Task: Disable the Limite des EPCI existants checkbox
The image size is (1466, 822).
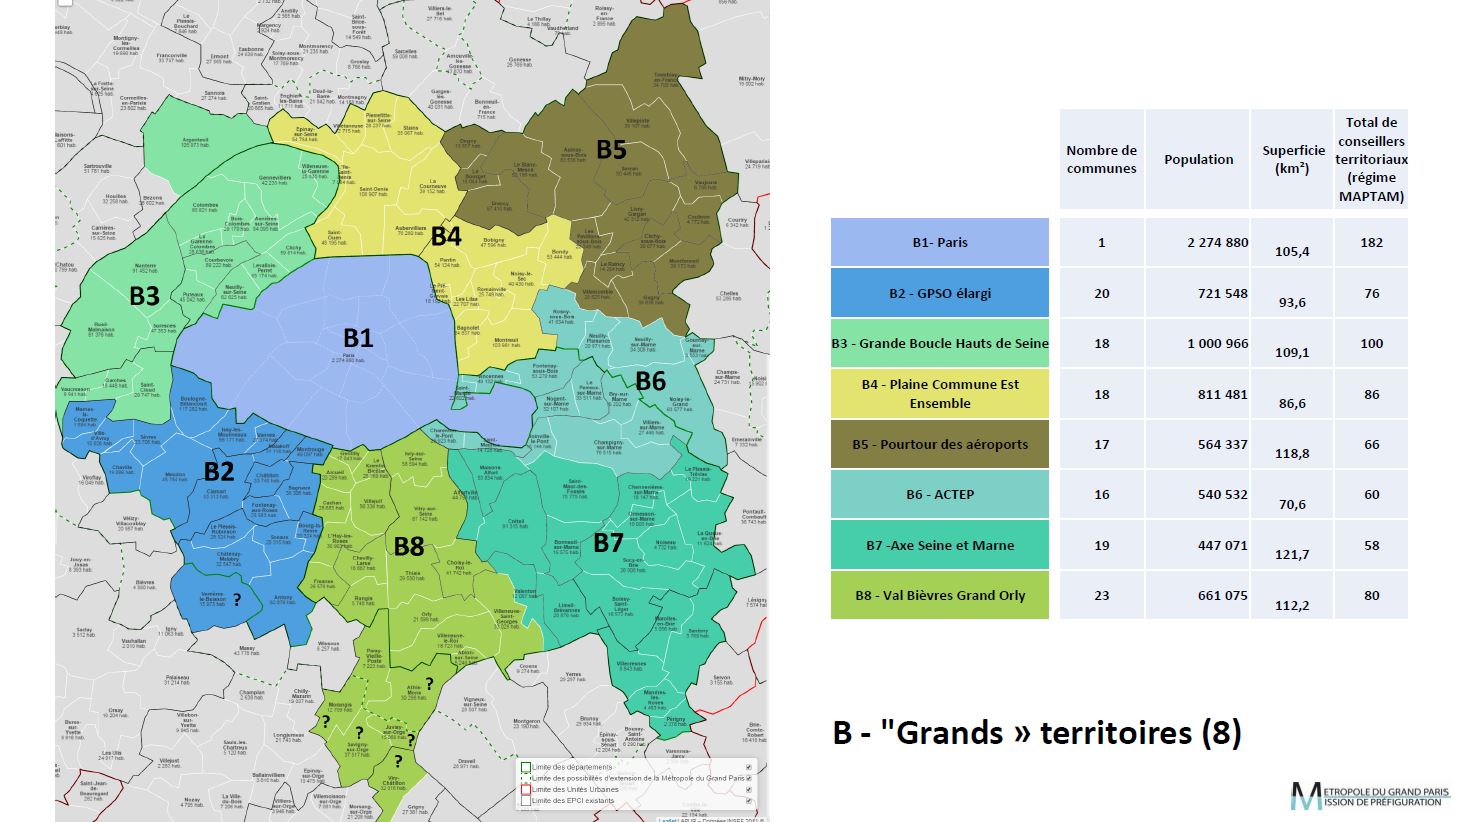Action: [x=749, y=801]
